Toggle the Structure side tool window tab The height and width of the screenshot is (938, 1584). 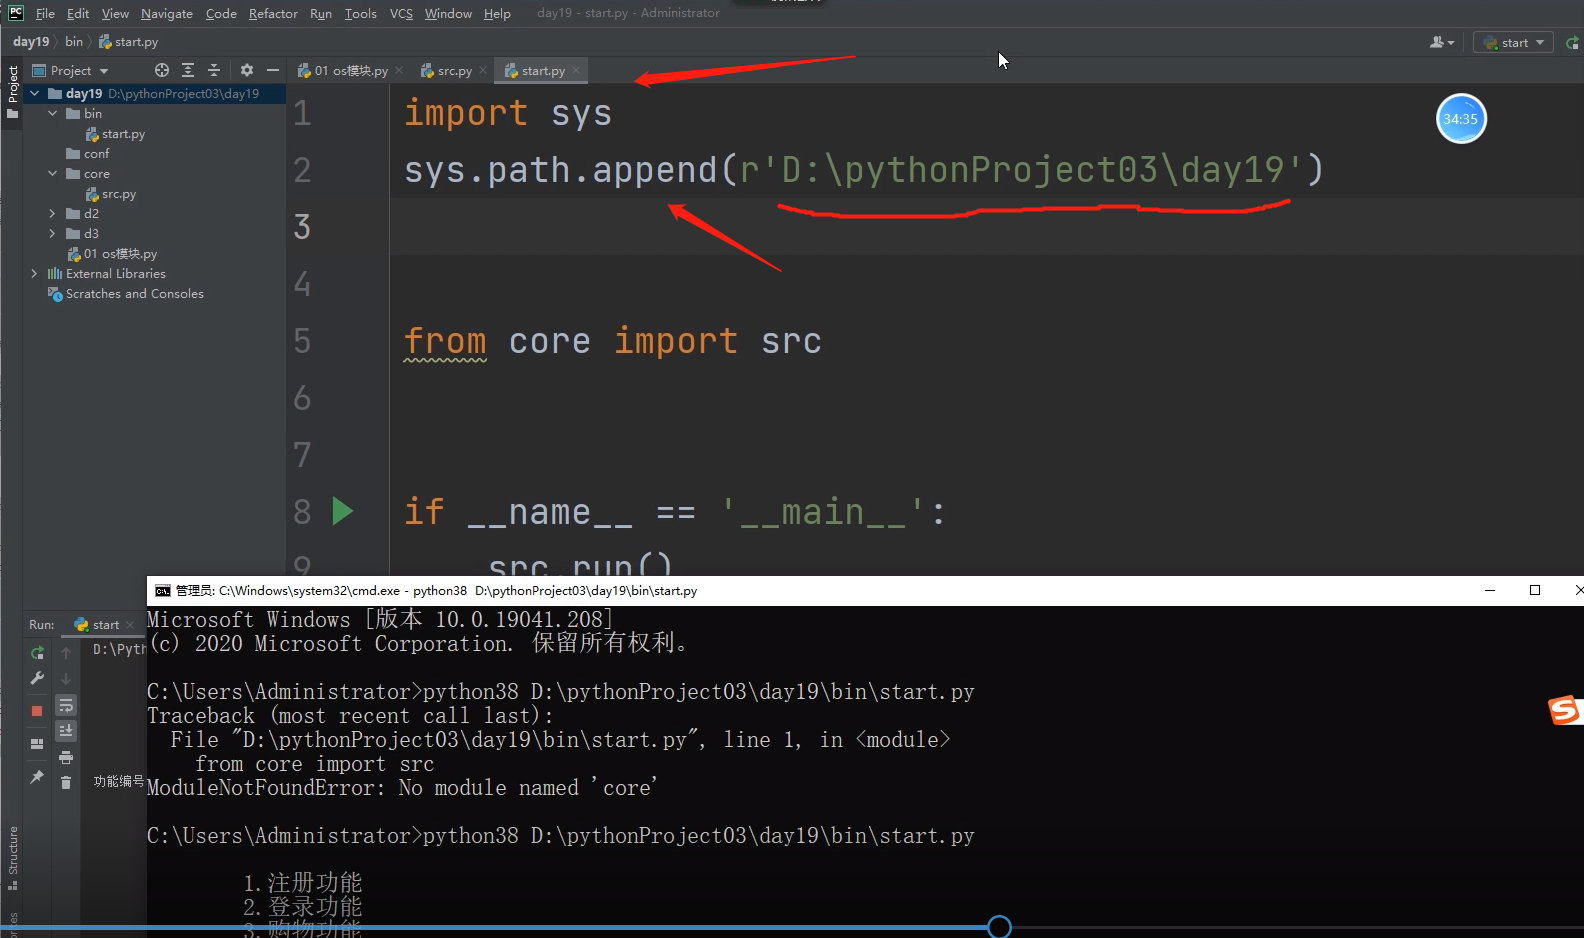click(x=13, y=857)
